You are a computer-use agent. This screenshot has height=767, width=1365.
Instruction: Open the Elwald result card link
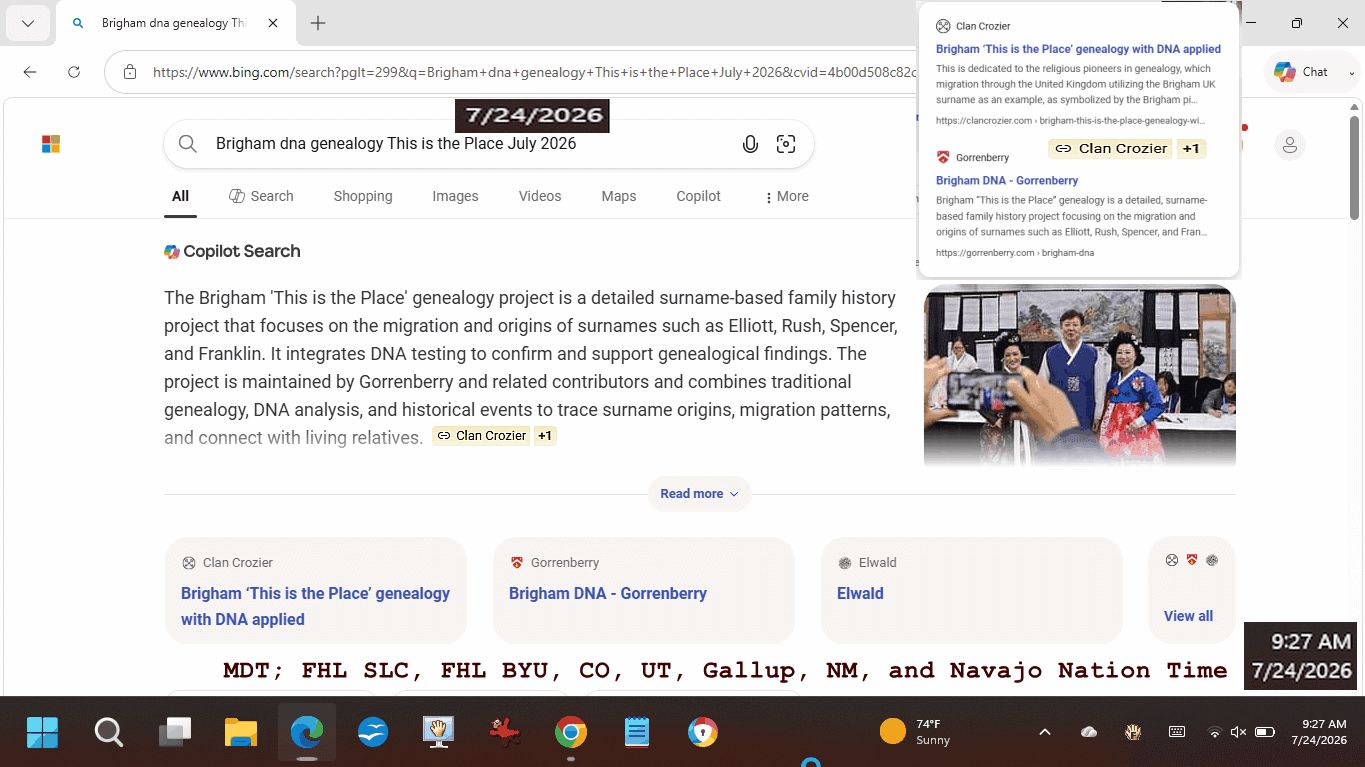click(860, 593)
